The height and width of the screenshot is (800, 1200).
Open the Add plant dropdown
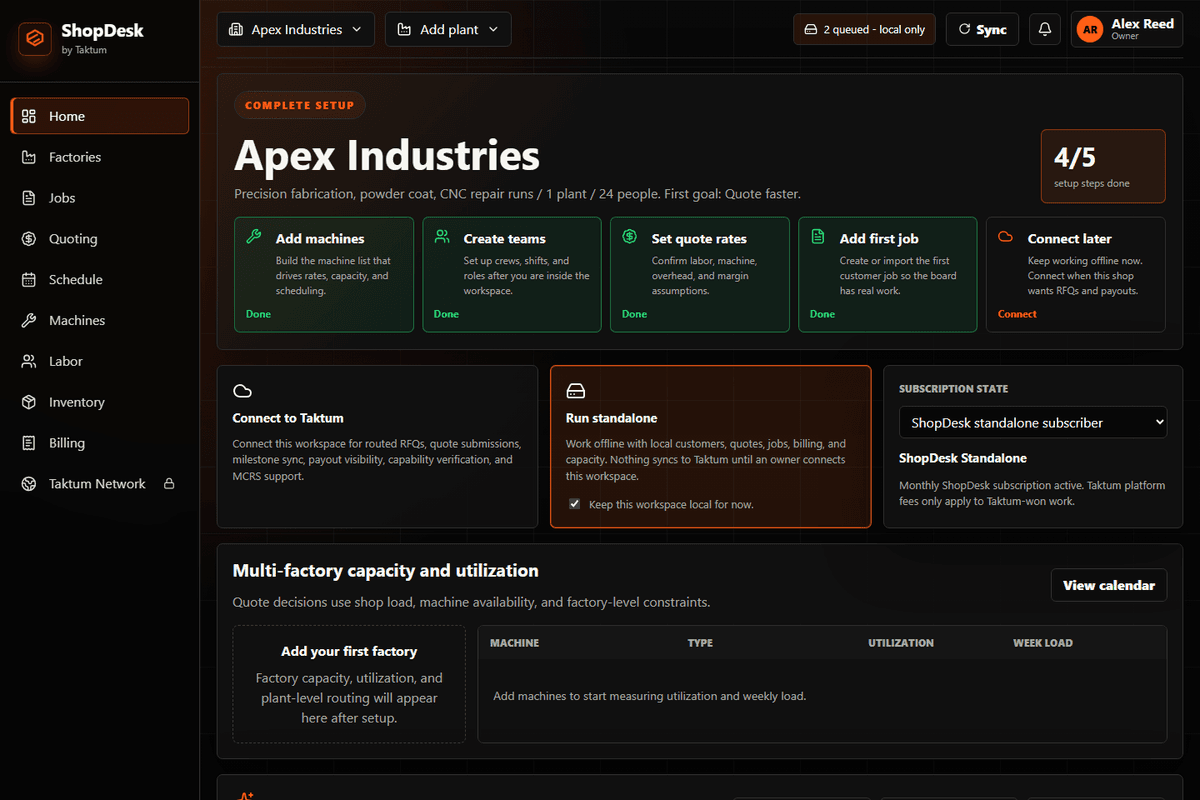(448, 29)
